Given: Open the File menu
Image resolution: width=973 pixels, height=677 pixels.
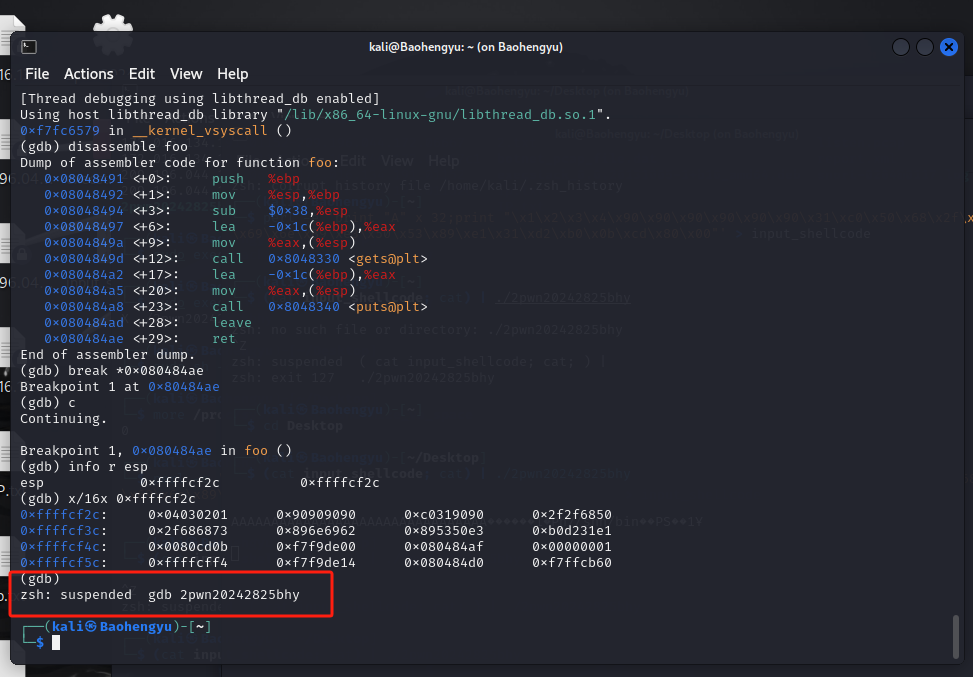Looking at the screenshot, I should pyautogui.click(x=37, y=74).
